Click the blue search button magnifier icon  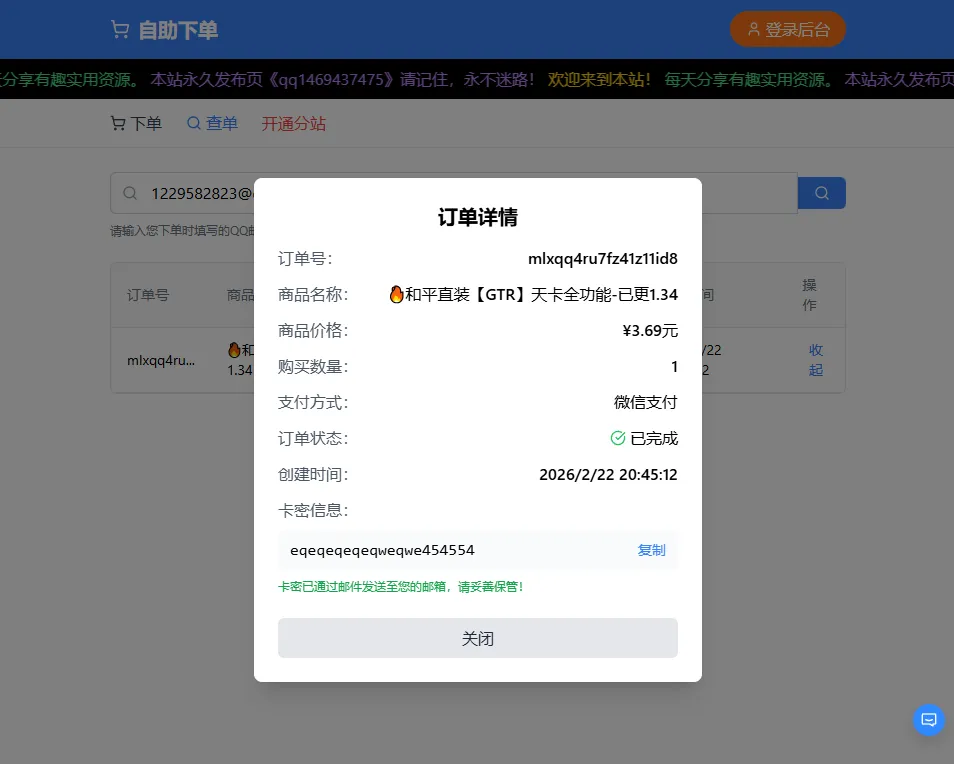pos(821,192)
